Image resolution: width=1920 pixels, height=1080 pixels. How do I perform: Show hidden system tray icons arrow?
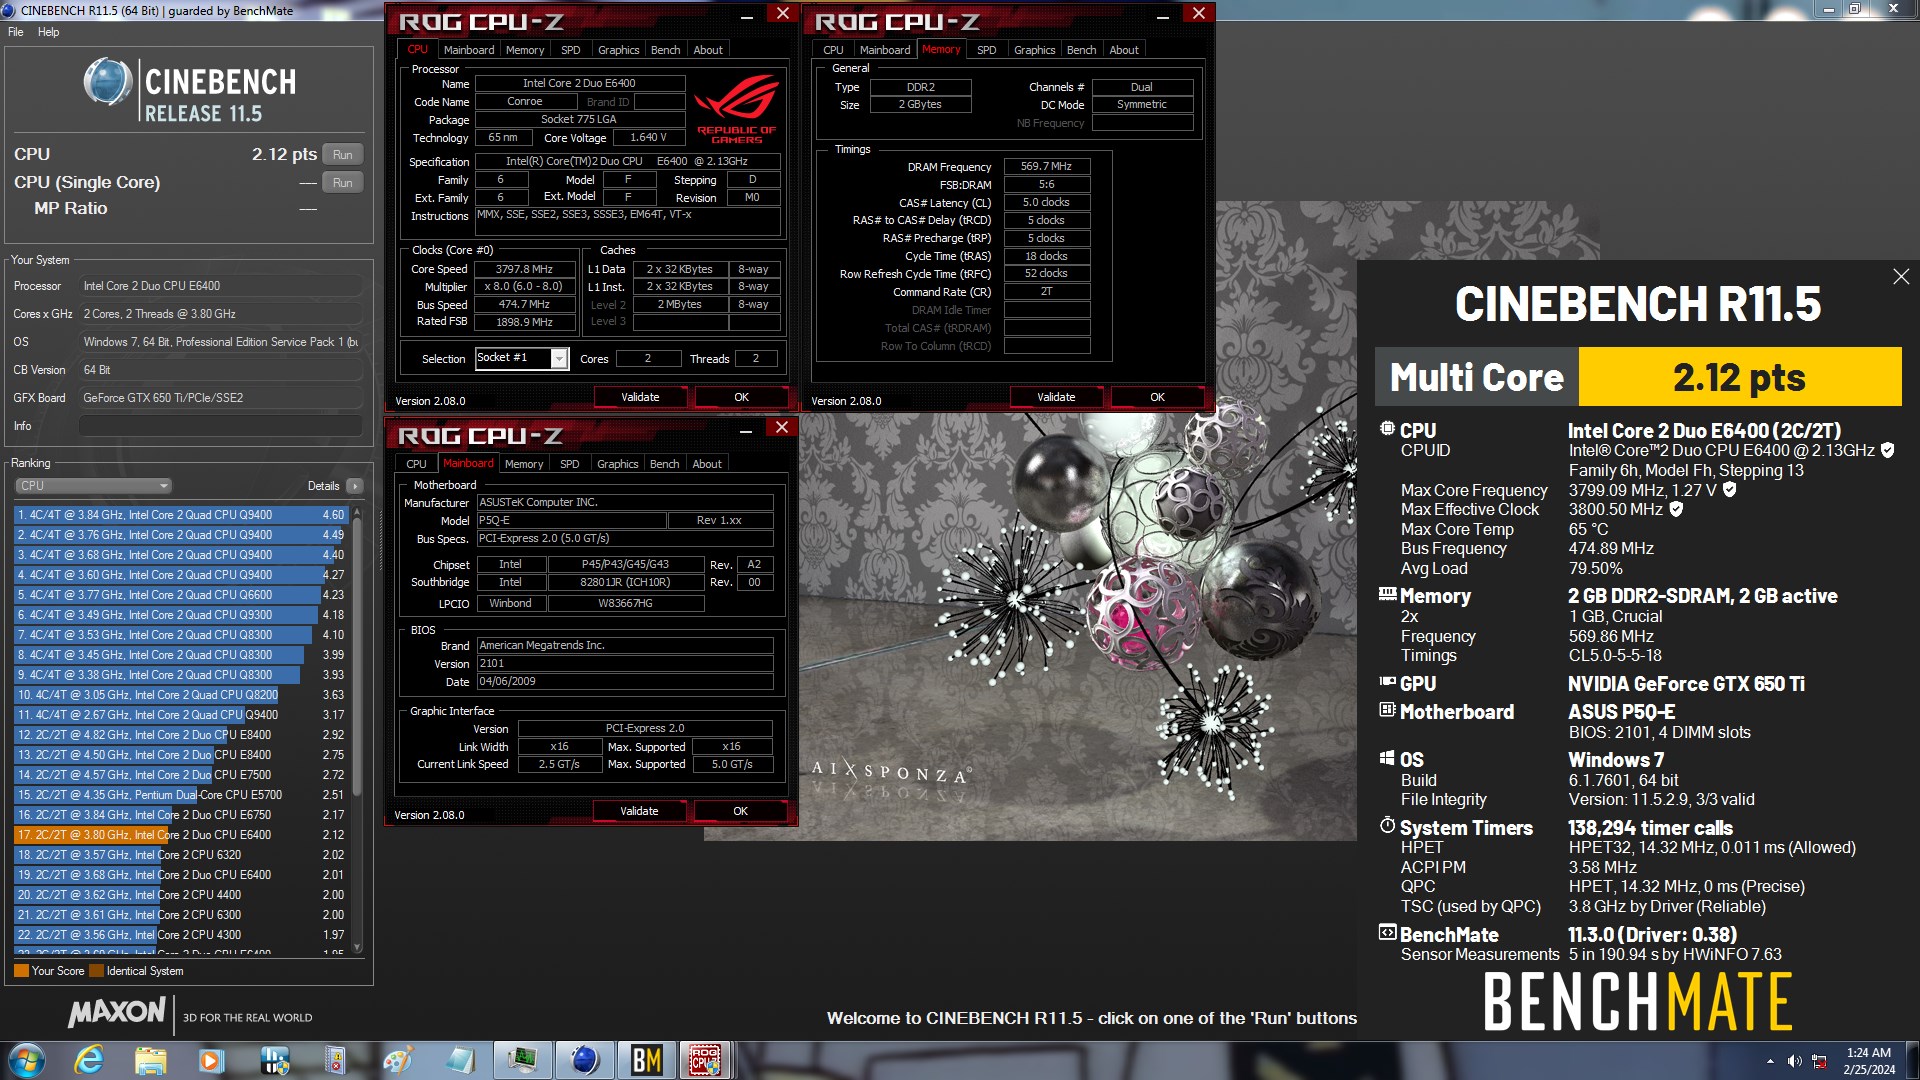[1770, 1061]
